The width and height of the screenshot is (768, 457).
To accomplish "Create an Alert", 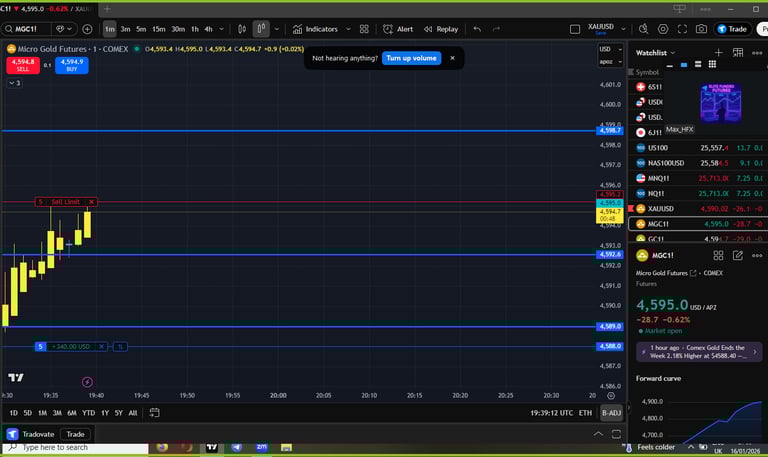I will 398,29.
